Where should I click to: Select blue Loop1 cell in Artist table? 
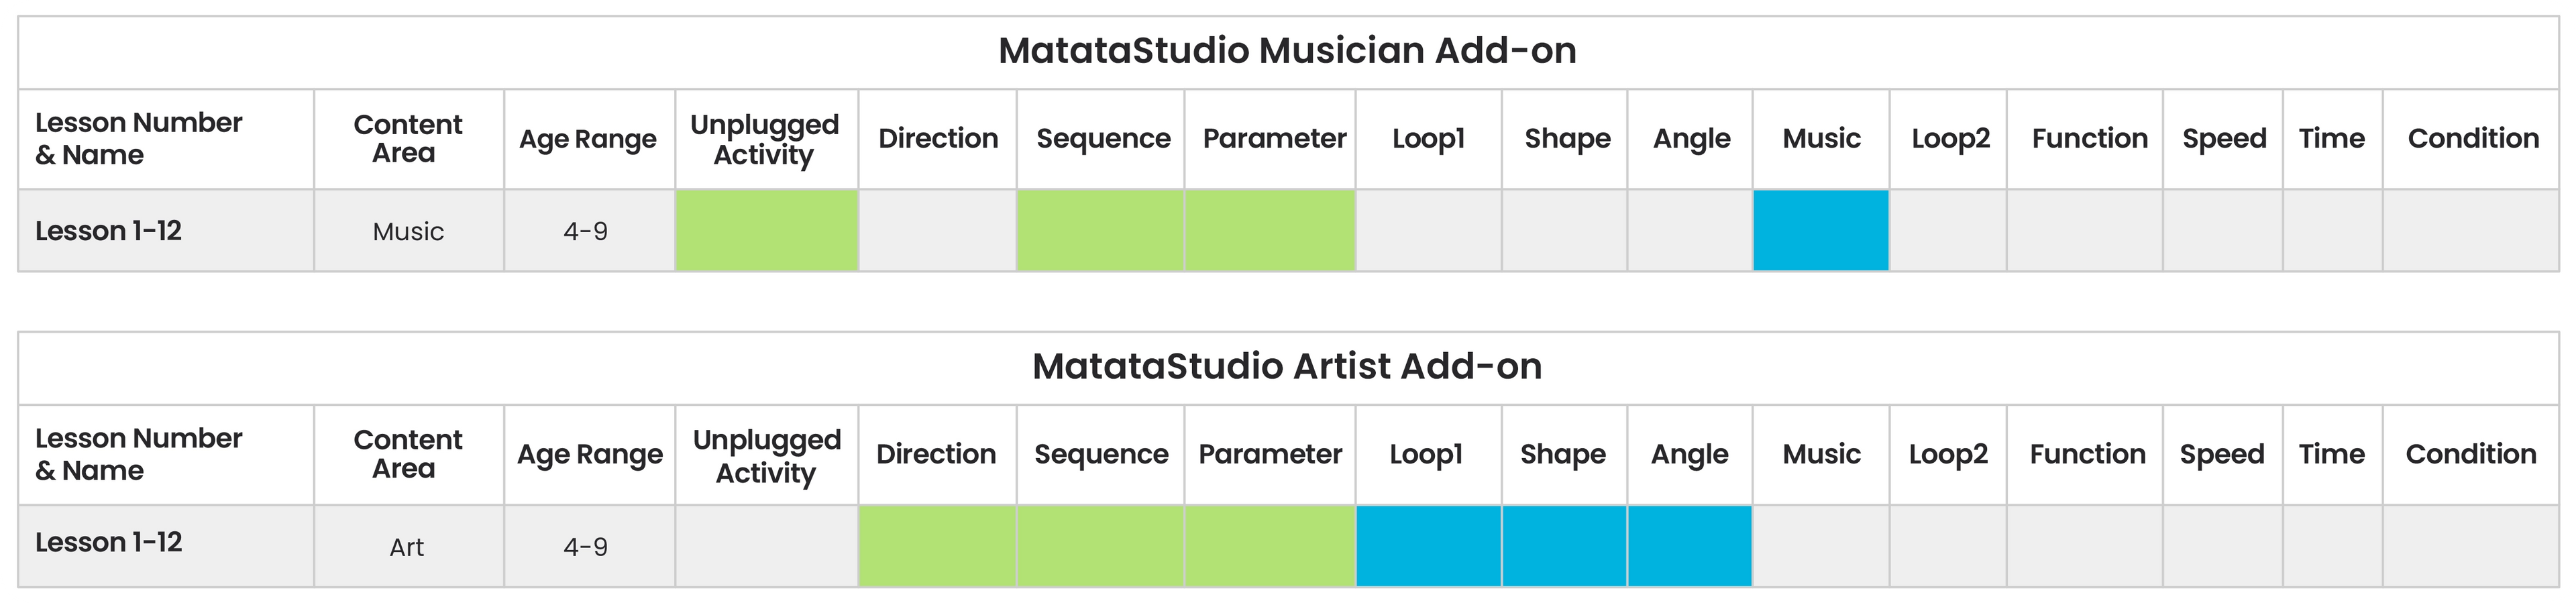click(1428, 546)
